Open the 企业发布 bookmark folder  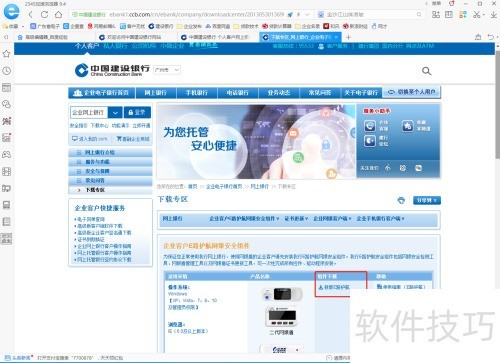[189, 26]
